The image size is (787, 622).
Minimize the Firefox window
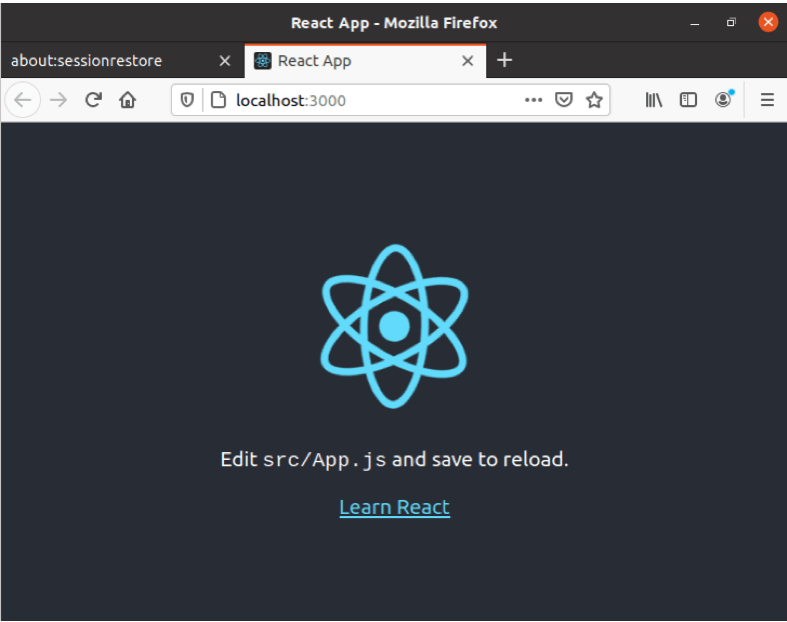pyautogui.click(x=695, y=23)
